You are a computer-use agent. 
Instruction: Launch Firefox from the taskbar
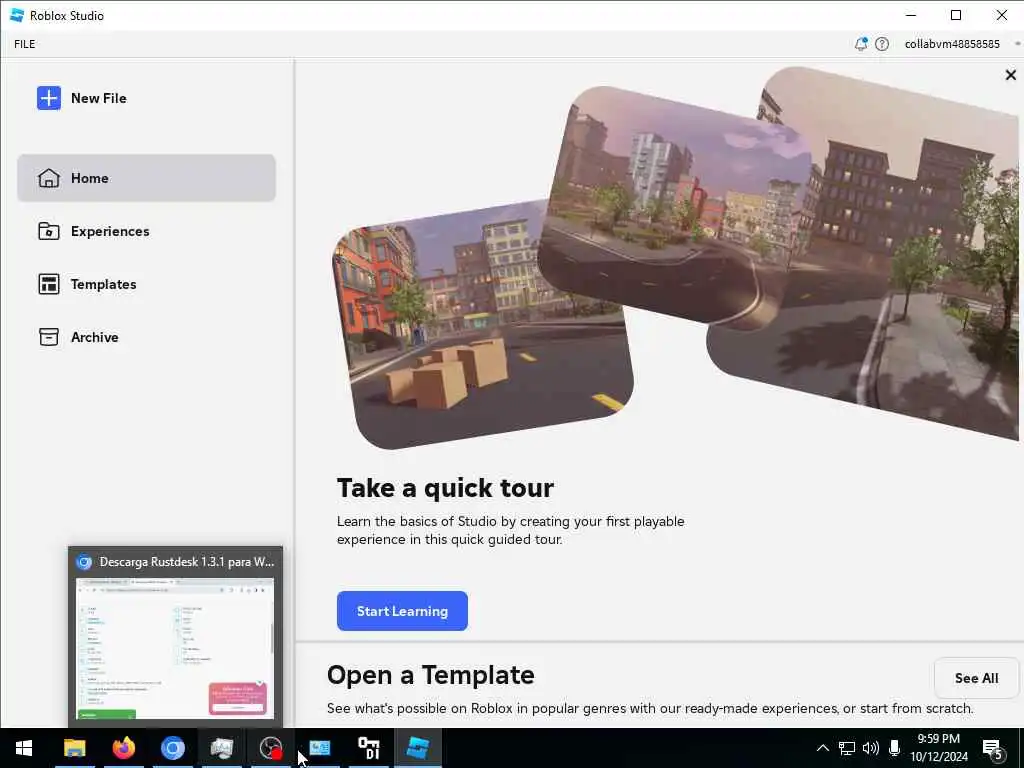123,748
